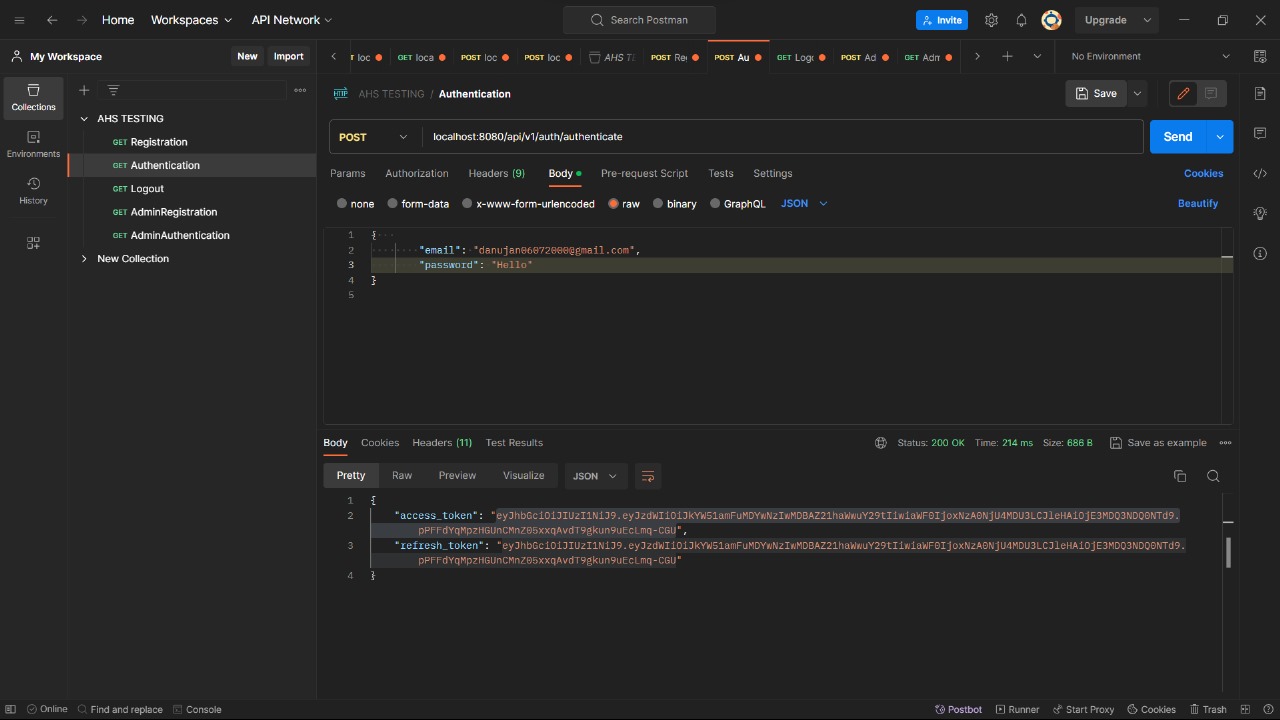Open the code snippet icon
Image resolution: width=1280 pixels, height=720 pixels.
[1260, 173]
